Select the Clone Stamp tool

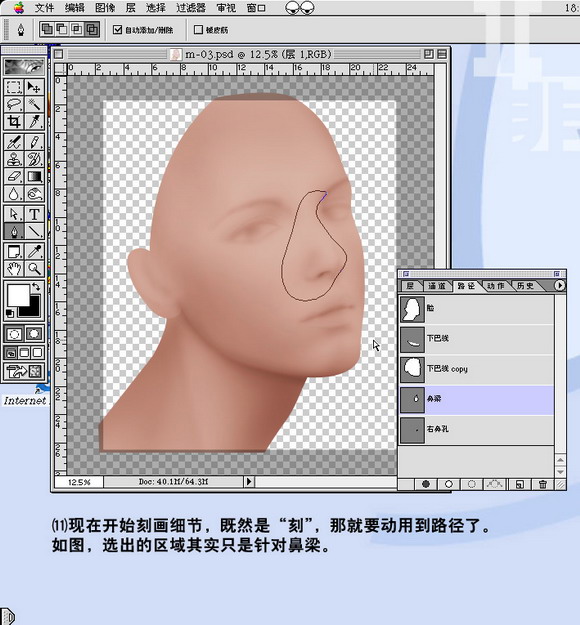pos(14,159)
